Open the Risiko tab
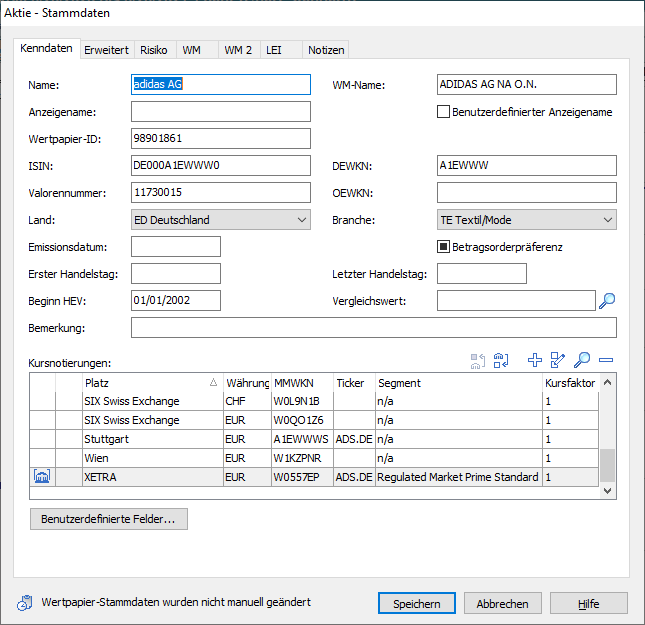645x625 pixels. pyautogui.click(x=154, y=49)
